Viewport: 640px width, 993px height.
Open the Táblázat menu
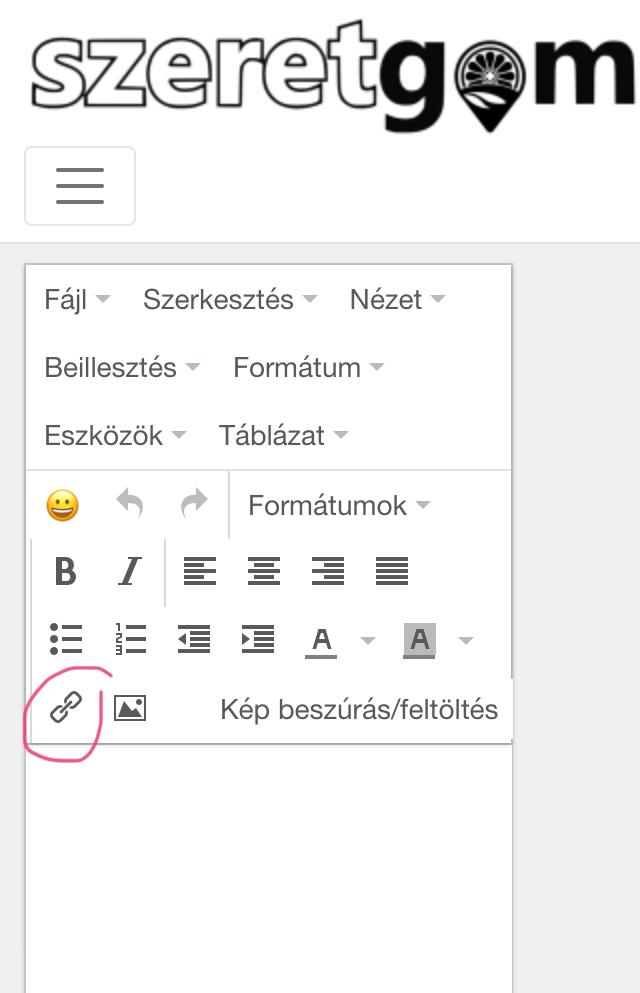(x=283, y=436)
